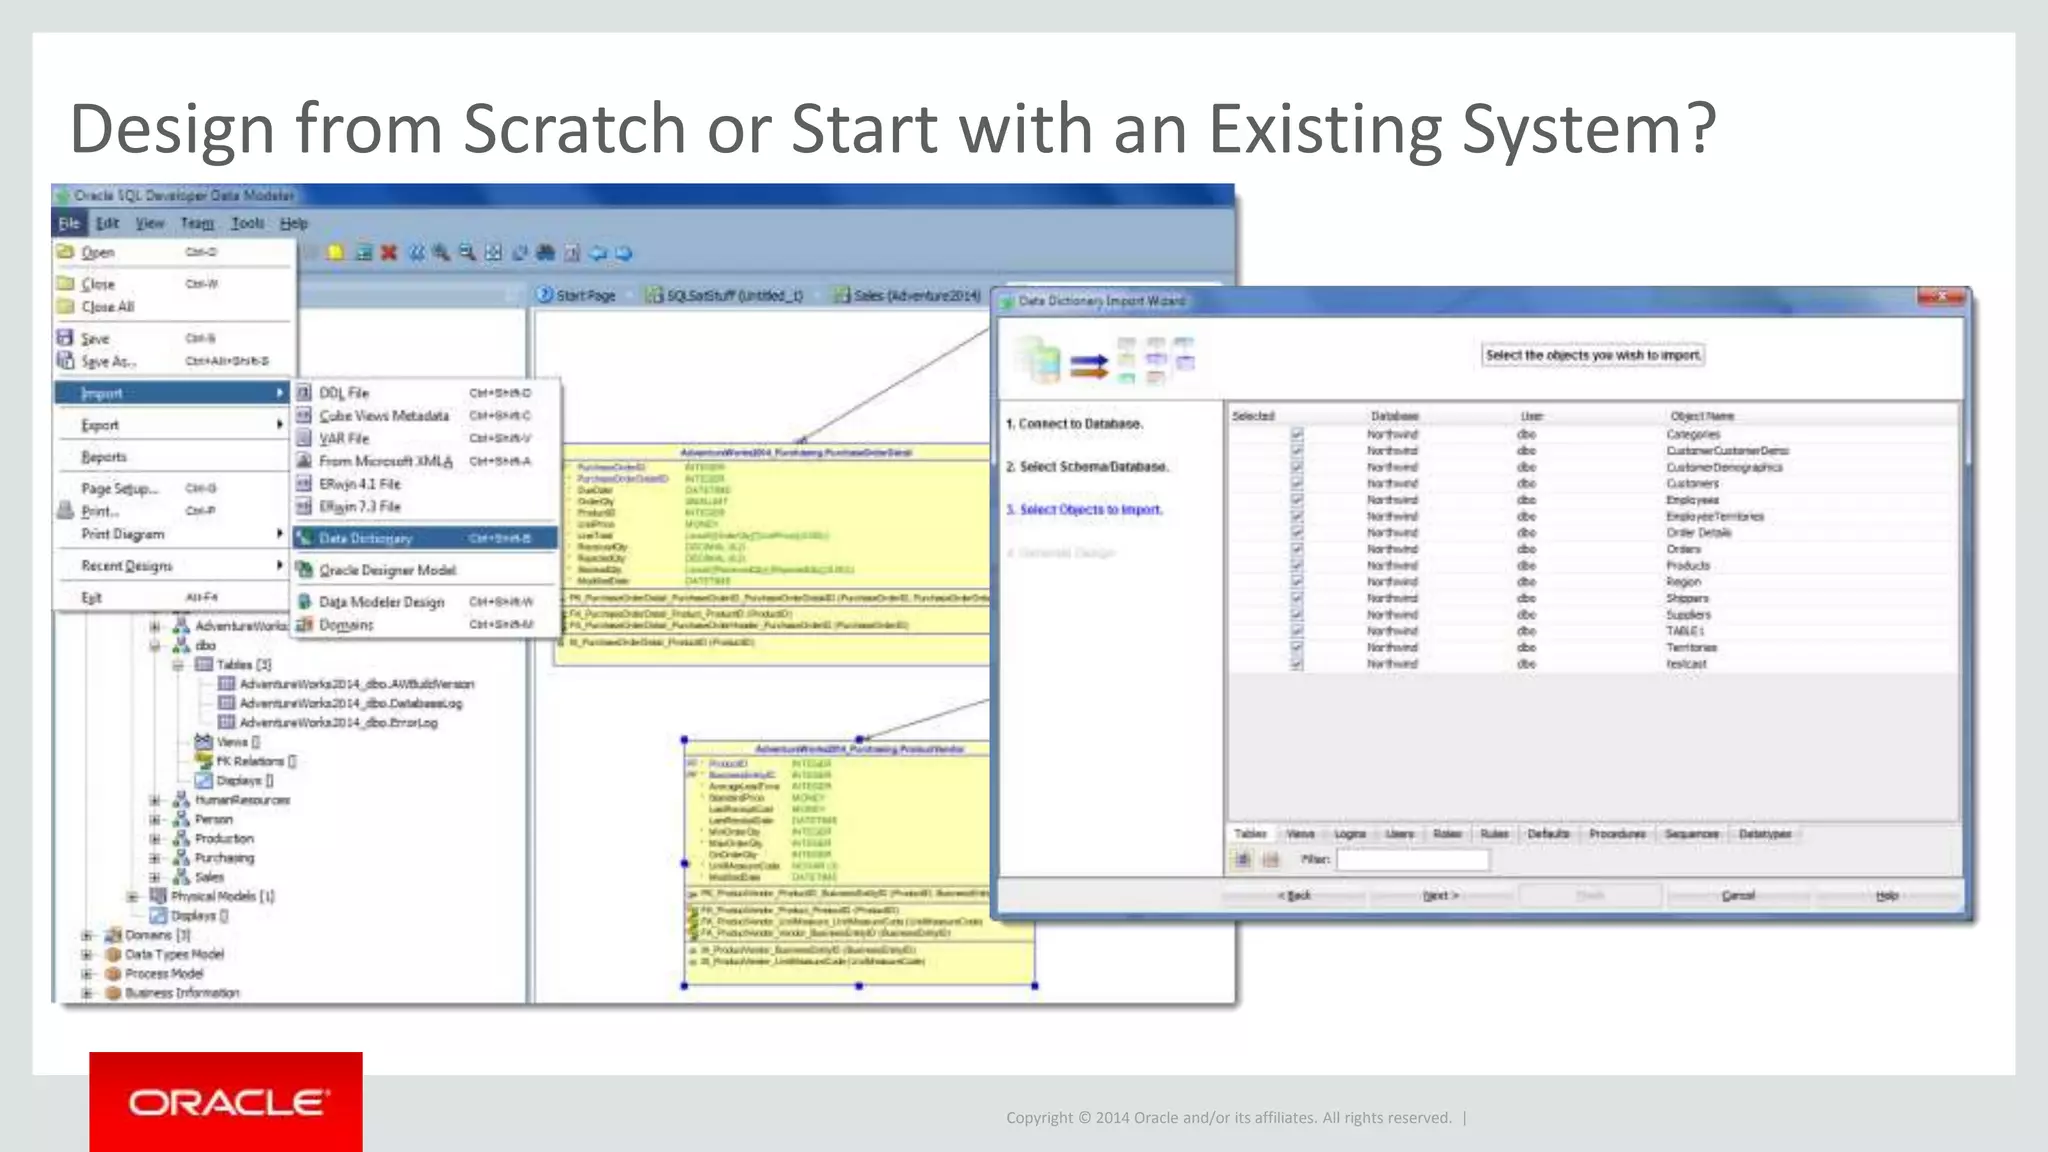Click the ErrorLog table icon in tree
Image resolution: width=2048 pixels, height=1152 pixels.
click(227, 722)
